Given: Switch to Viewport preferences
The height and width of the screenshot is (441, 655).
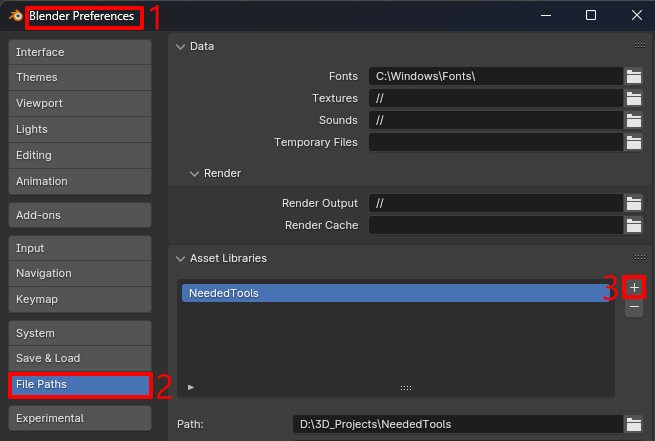Looking at the screenshot, I should [x=80, y=103].
